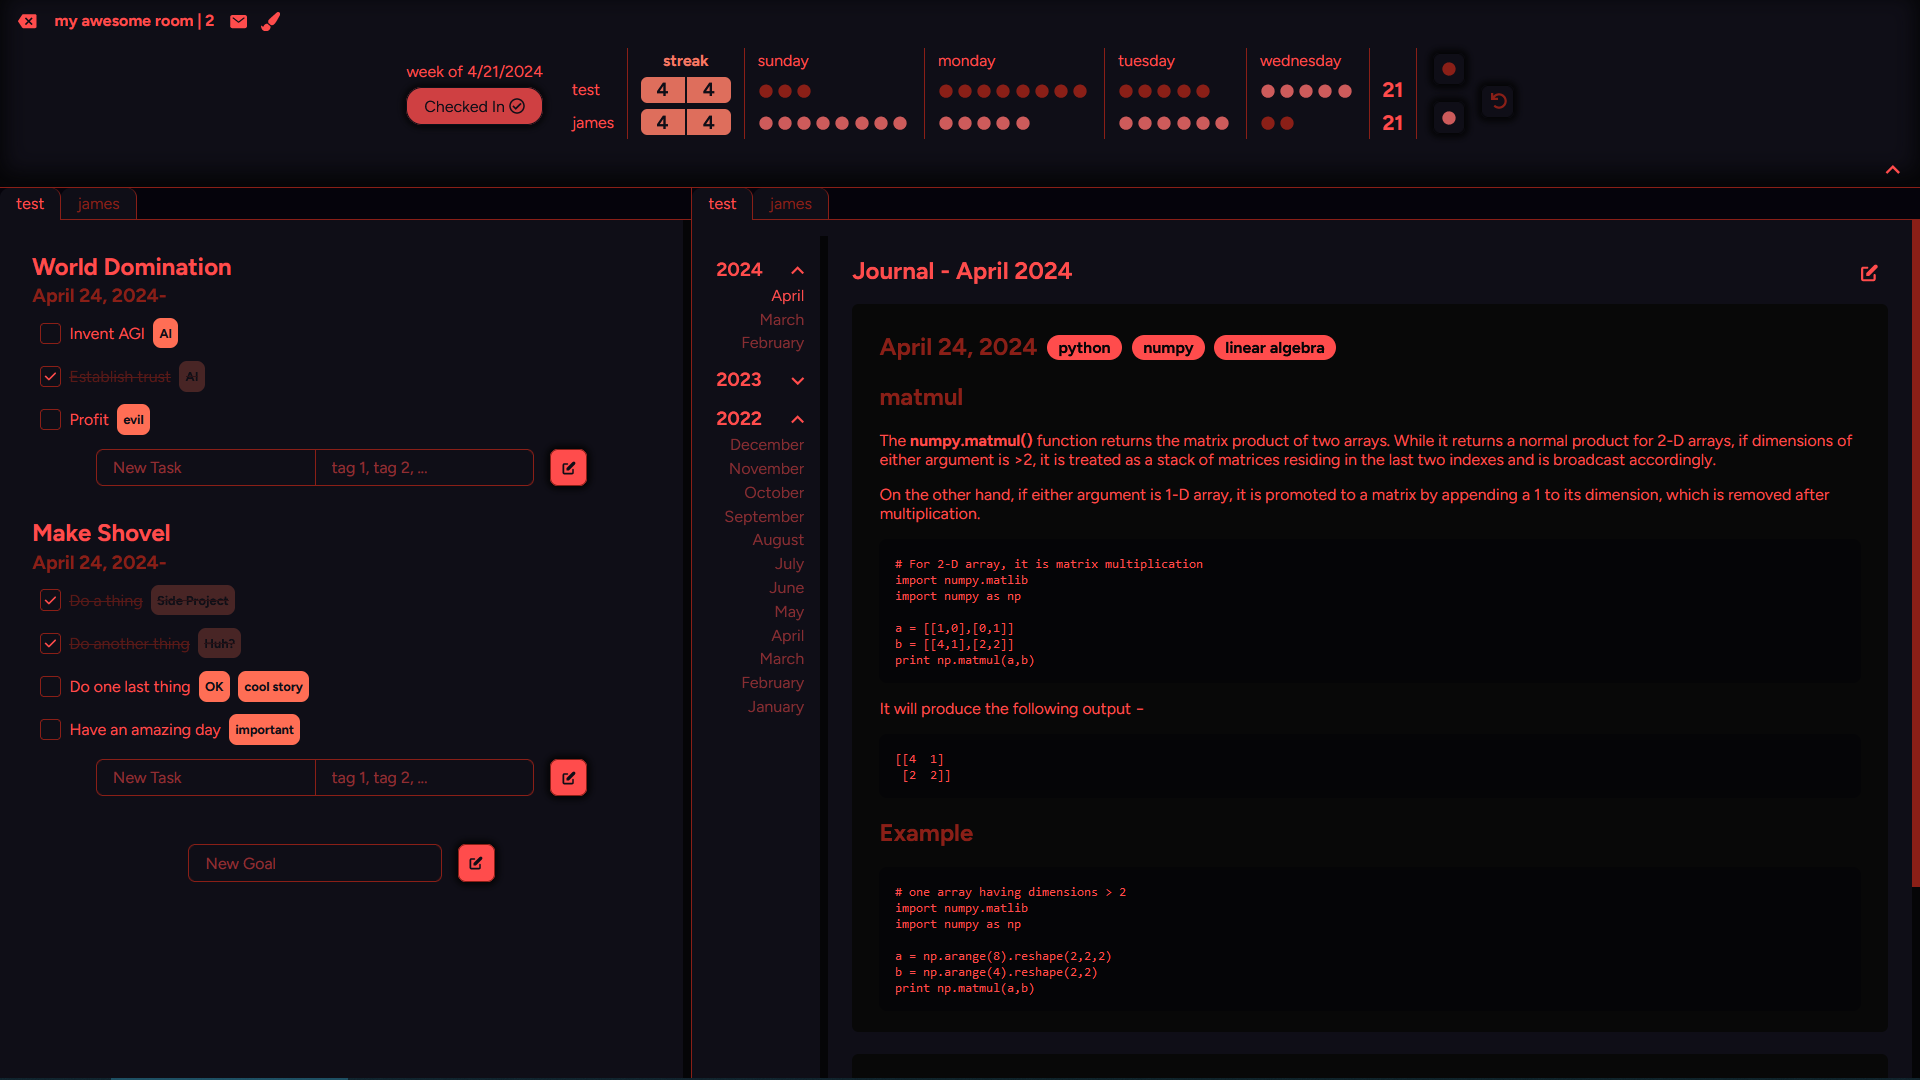Expand the 2023 year list

pos(797,380)
